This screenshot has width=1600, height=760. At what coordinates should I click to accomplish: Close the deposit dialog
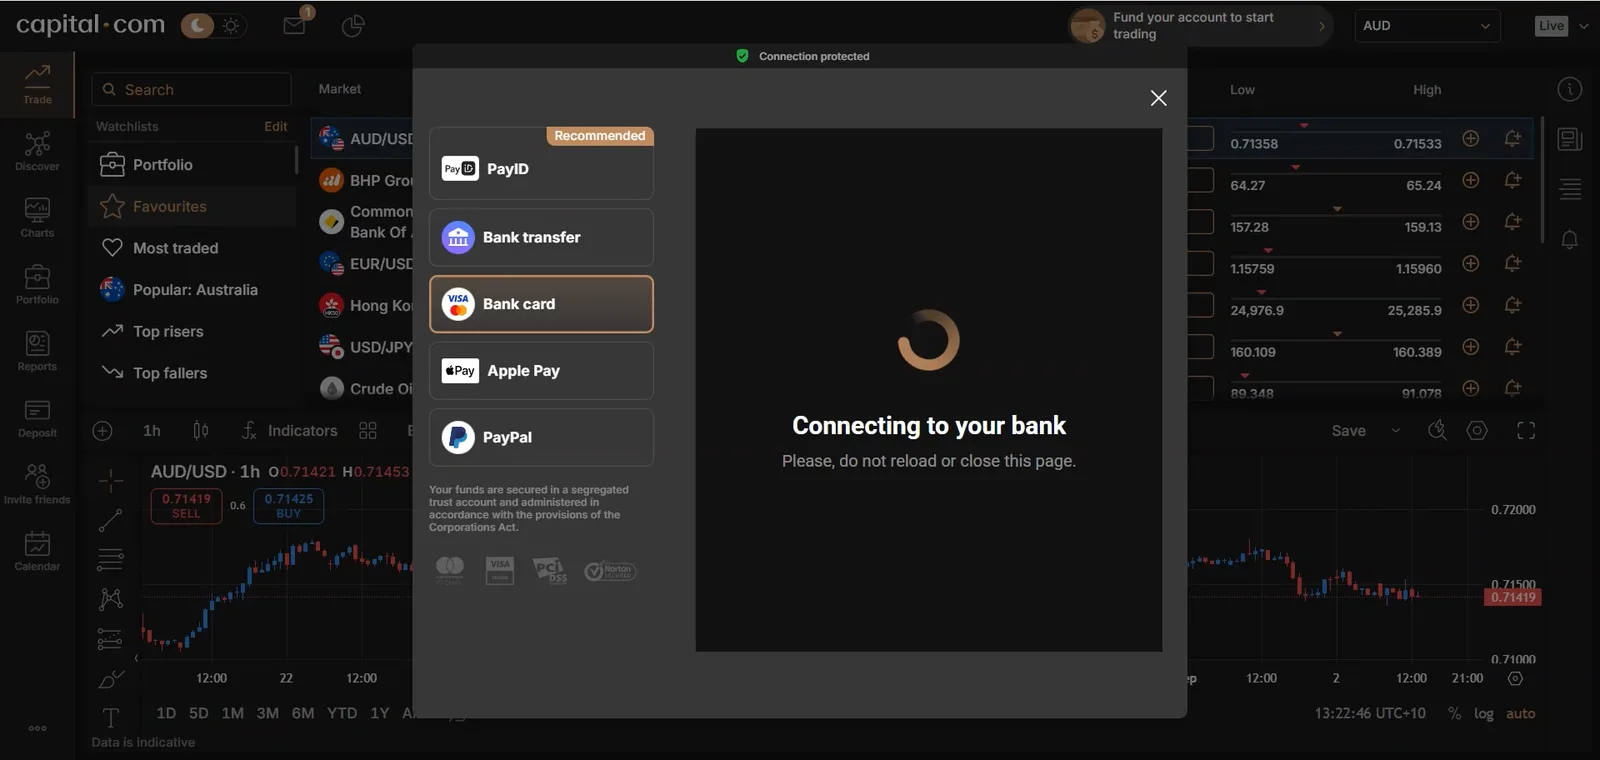pos(1158,98)
